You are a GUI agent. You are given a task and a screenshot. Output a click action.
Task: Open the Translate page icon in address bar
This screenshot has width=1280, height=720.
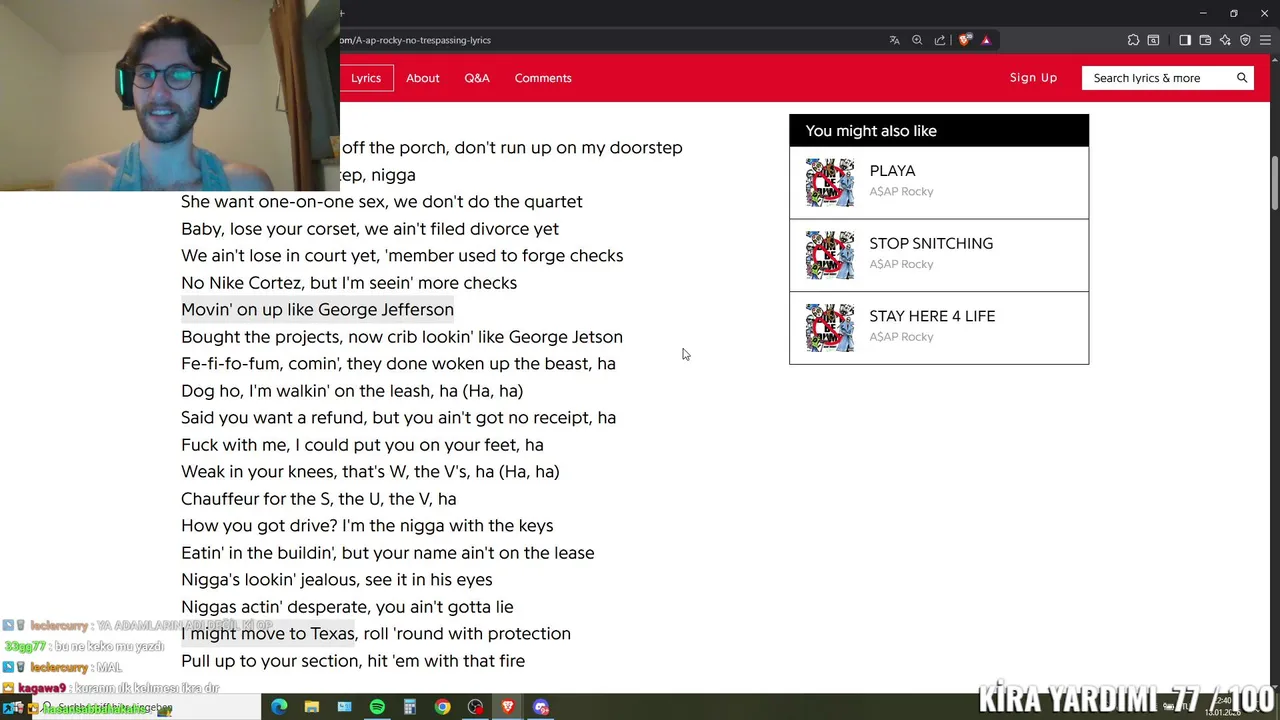(x=894, y=40)
